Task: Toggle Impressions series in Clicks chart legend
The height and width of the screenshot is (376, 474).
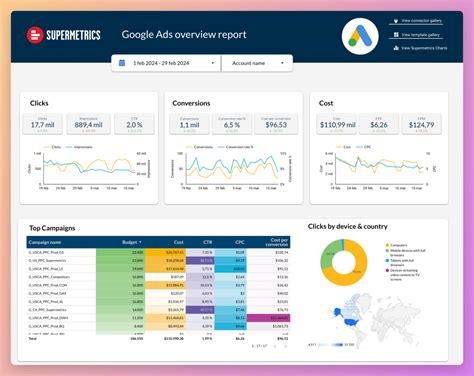Action: click(79, 147)
